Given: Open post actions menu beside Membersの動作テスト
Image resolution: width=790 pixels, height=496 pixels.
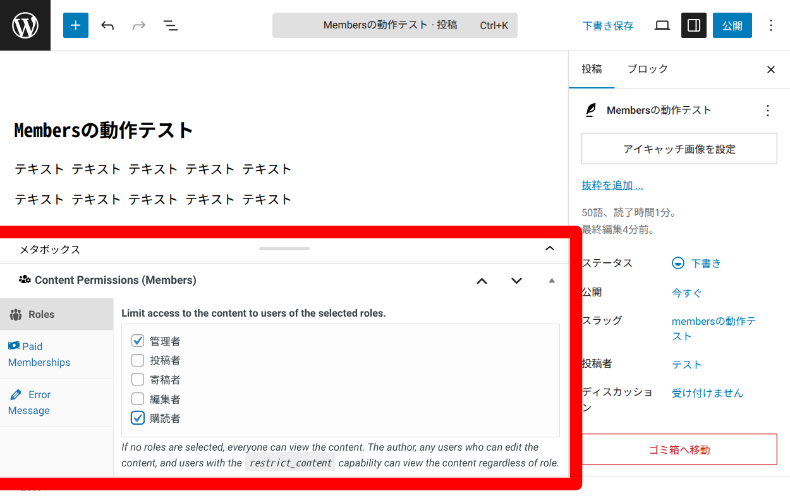Looking at the screenshot, I should tap(767, 110).
